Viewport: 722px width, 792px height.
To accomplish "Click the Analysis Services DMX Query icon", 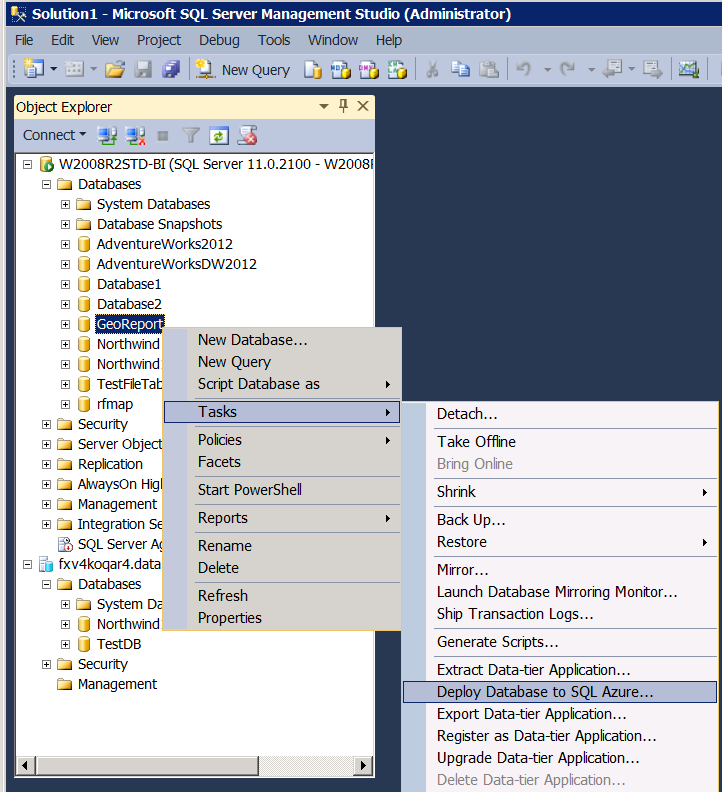I will (369, 69).
